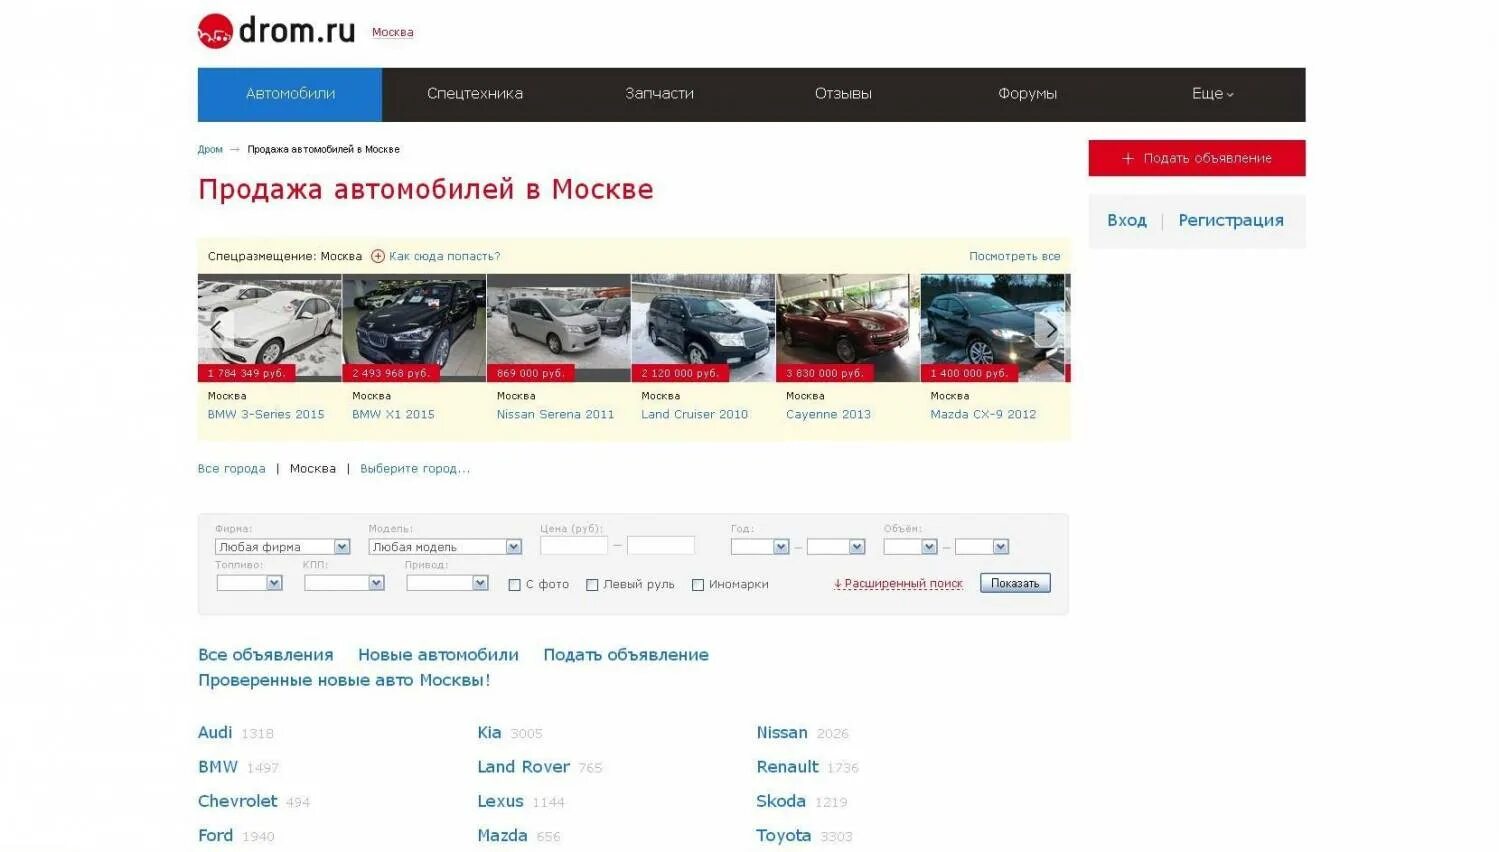Click 'Посмотреть все' above the carousel
Screen dimensions: 1499x852
(1015, 256)
